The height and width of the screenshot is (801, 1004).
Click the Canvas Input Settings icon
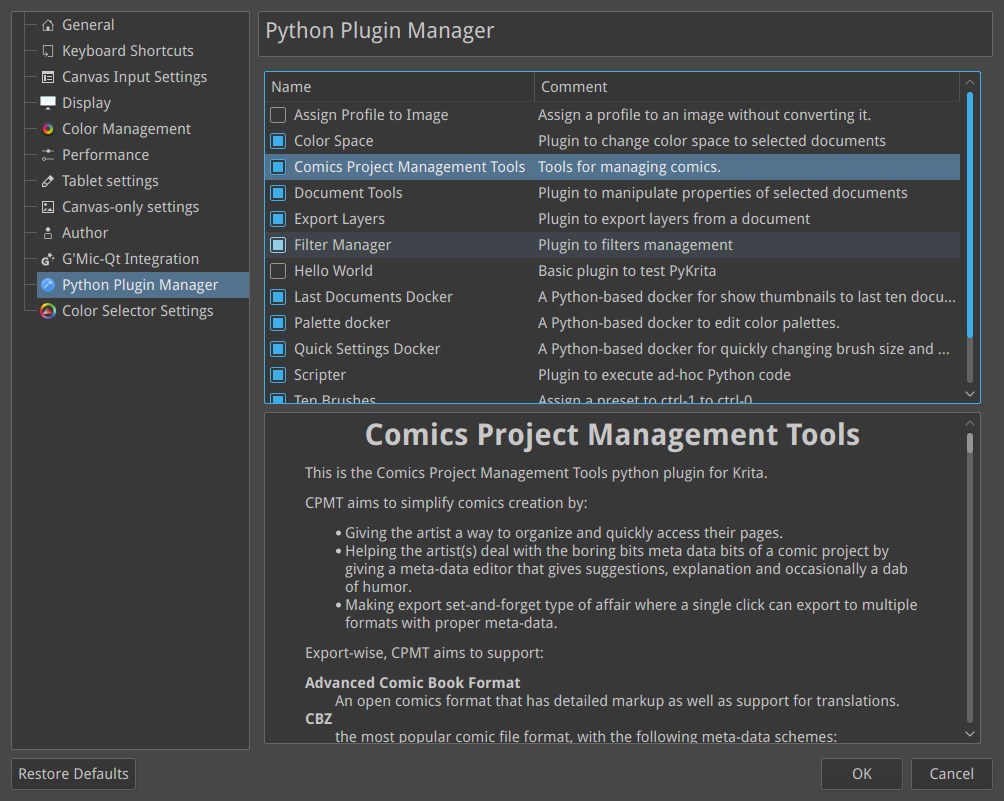pos(48,77)
